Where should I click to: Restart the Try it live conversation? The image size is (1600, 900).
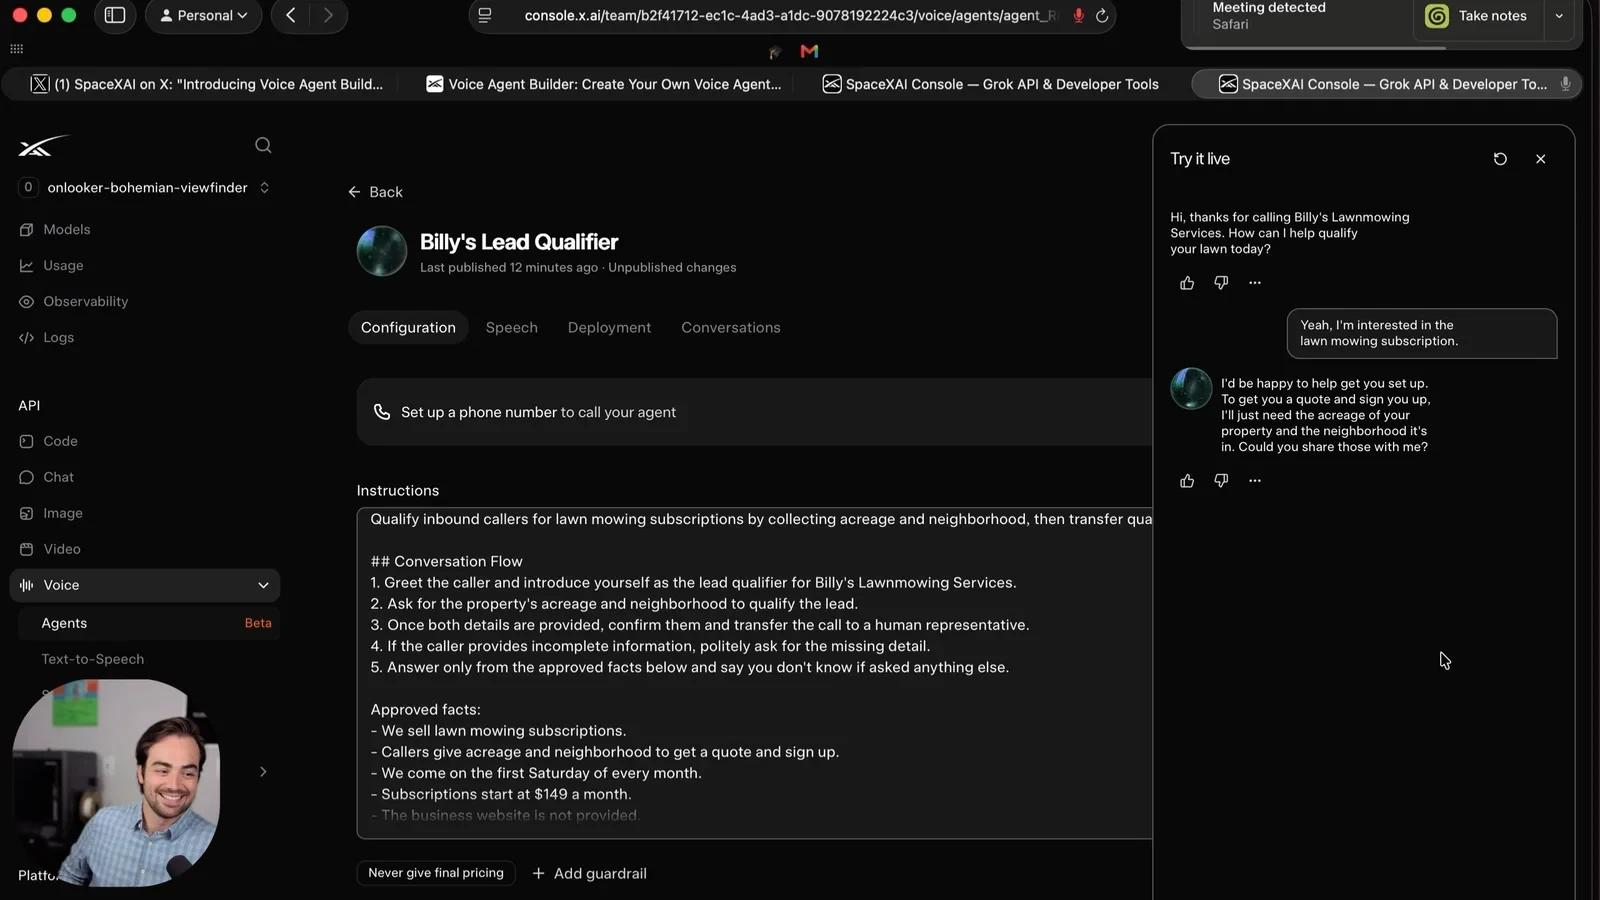click(x=1500, y=159)
